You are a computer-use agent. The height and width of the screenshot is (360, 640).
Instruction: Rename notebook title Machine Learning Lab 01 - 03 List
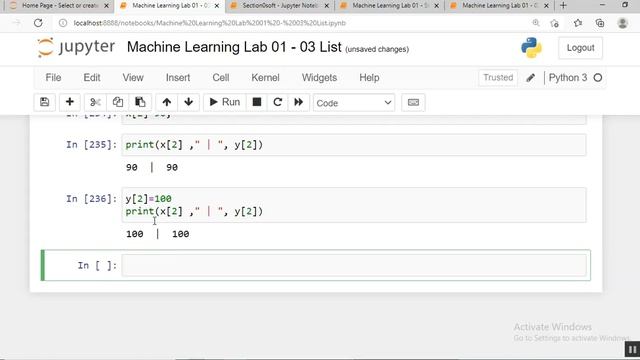(x=234, y=47)
